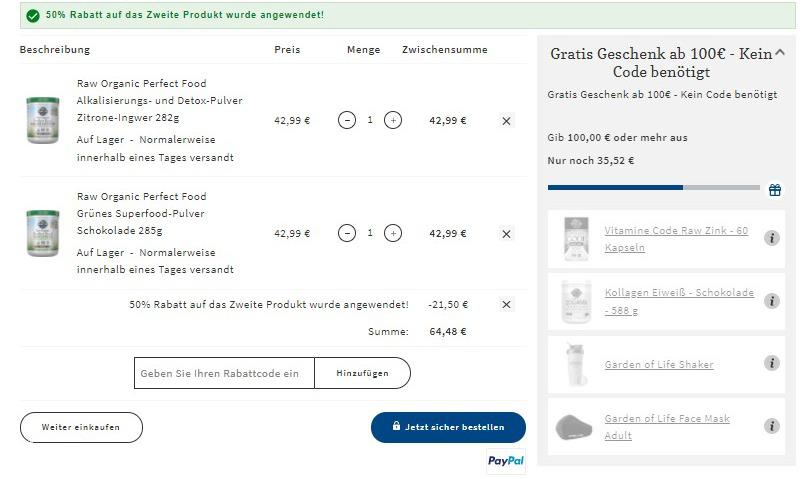Show info for Garden of Life Face Mask
Screen dimensions: 812x479
pos(772,426)
